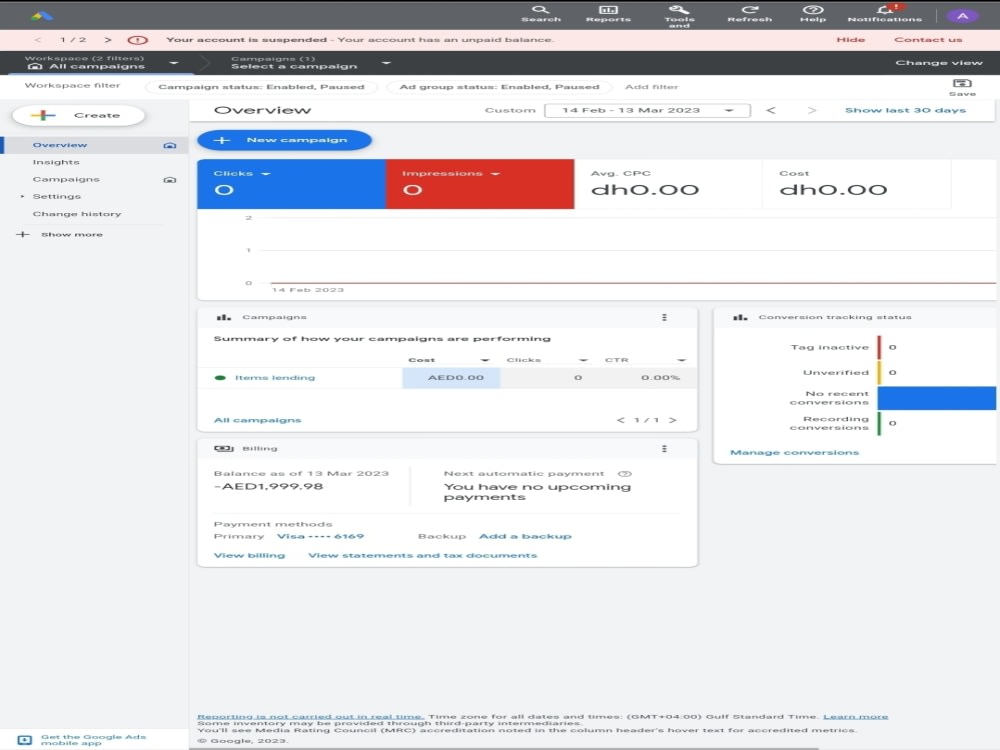
Task: Click Reporting is not carried out link
Action: point(310,717)
